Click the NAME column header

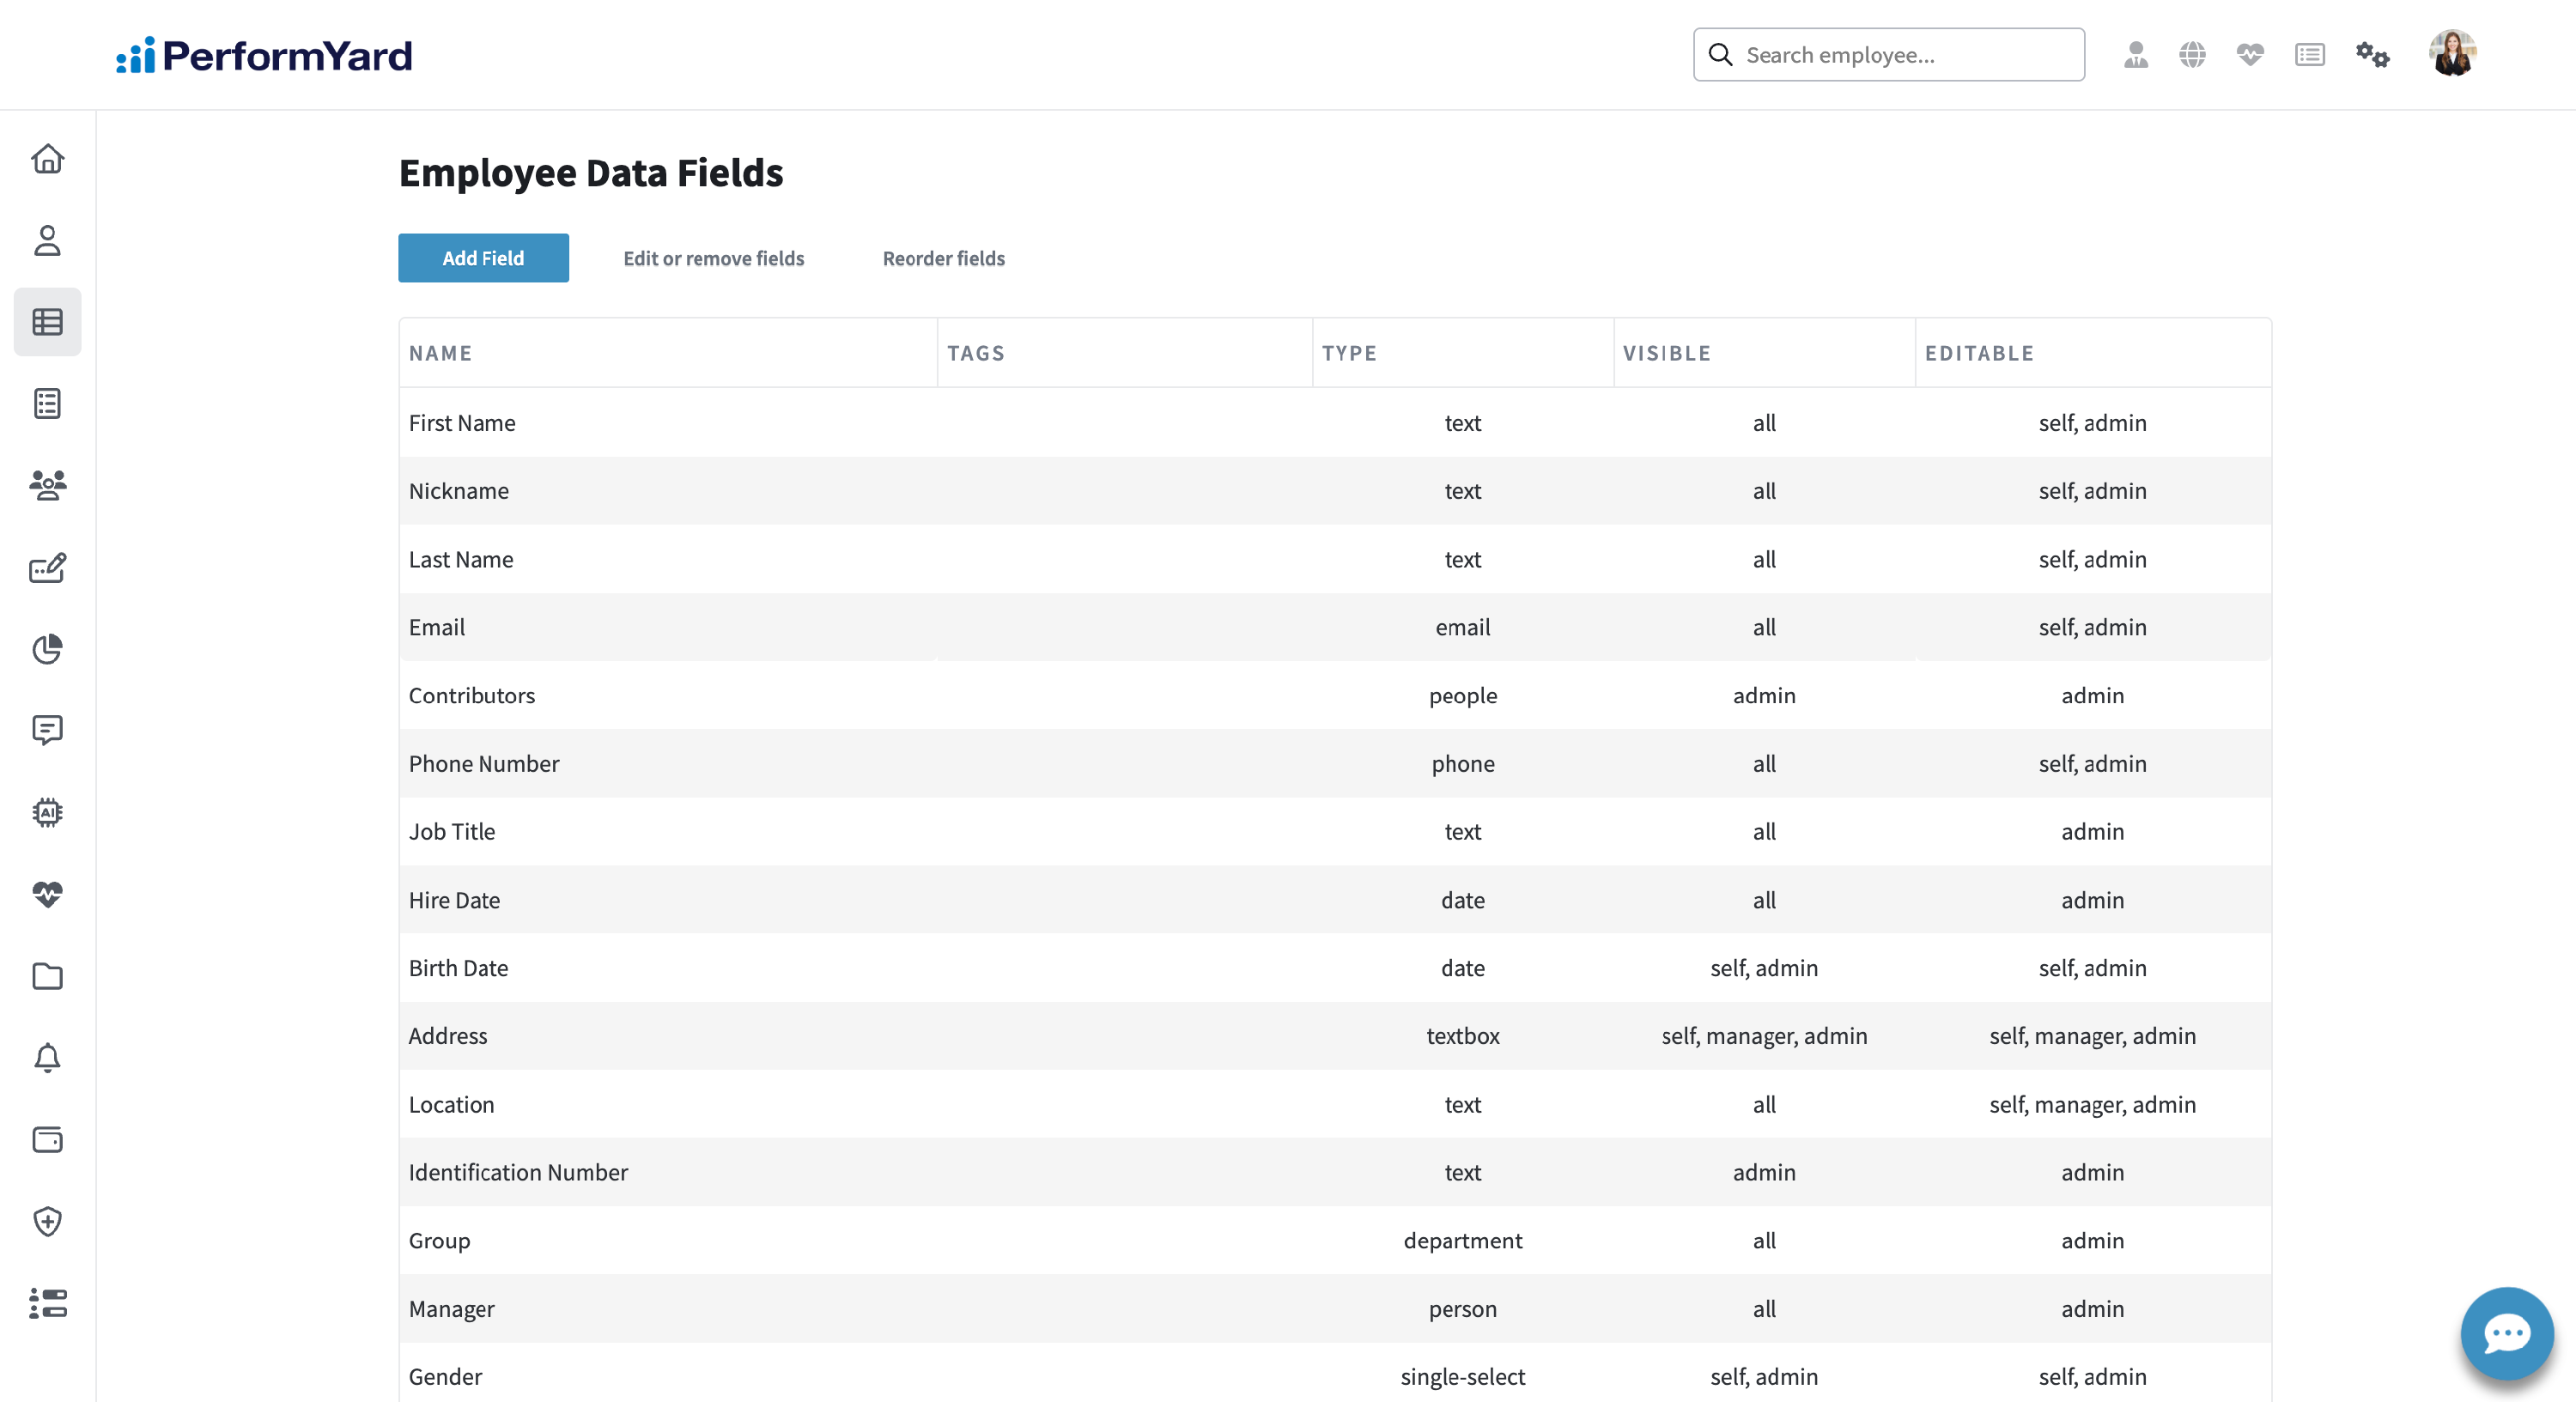441,353
